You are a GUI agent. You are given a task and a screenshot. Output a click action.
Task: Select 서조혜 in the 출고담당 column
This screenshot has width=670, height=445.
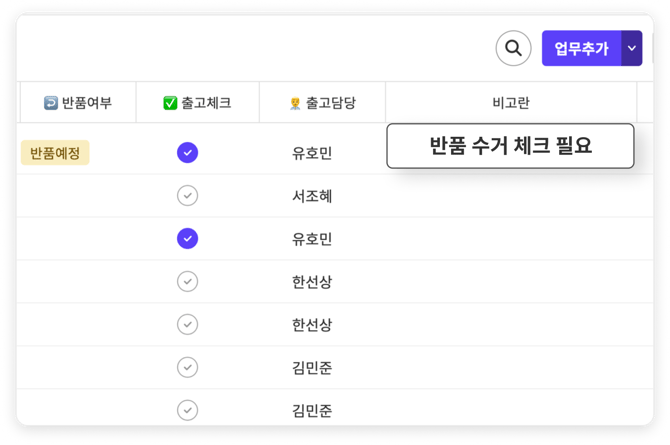click(312, 196)
